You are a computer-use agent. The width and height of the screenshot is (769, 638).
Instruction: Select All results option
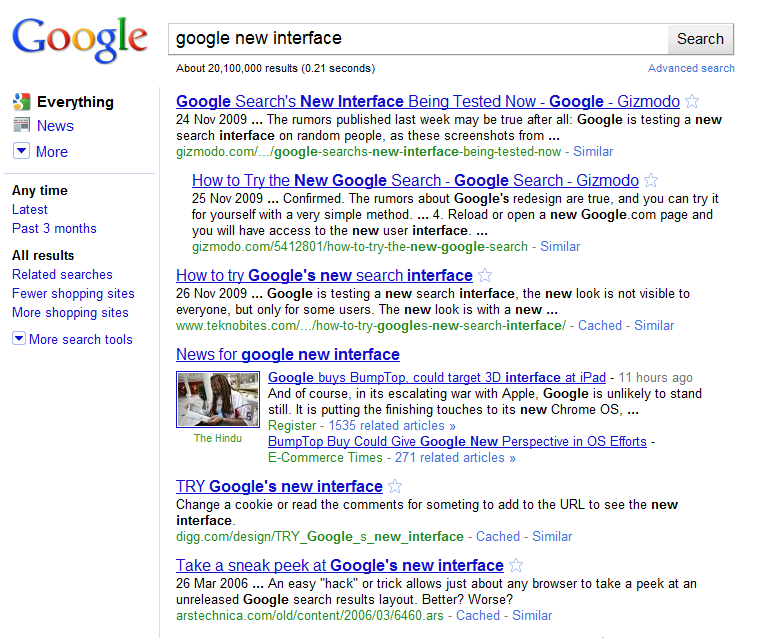pyautogui.click(x=43, y=255)
